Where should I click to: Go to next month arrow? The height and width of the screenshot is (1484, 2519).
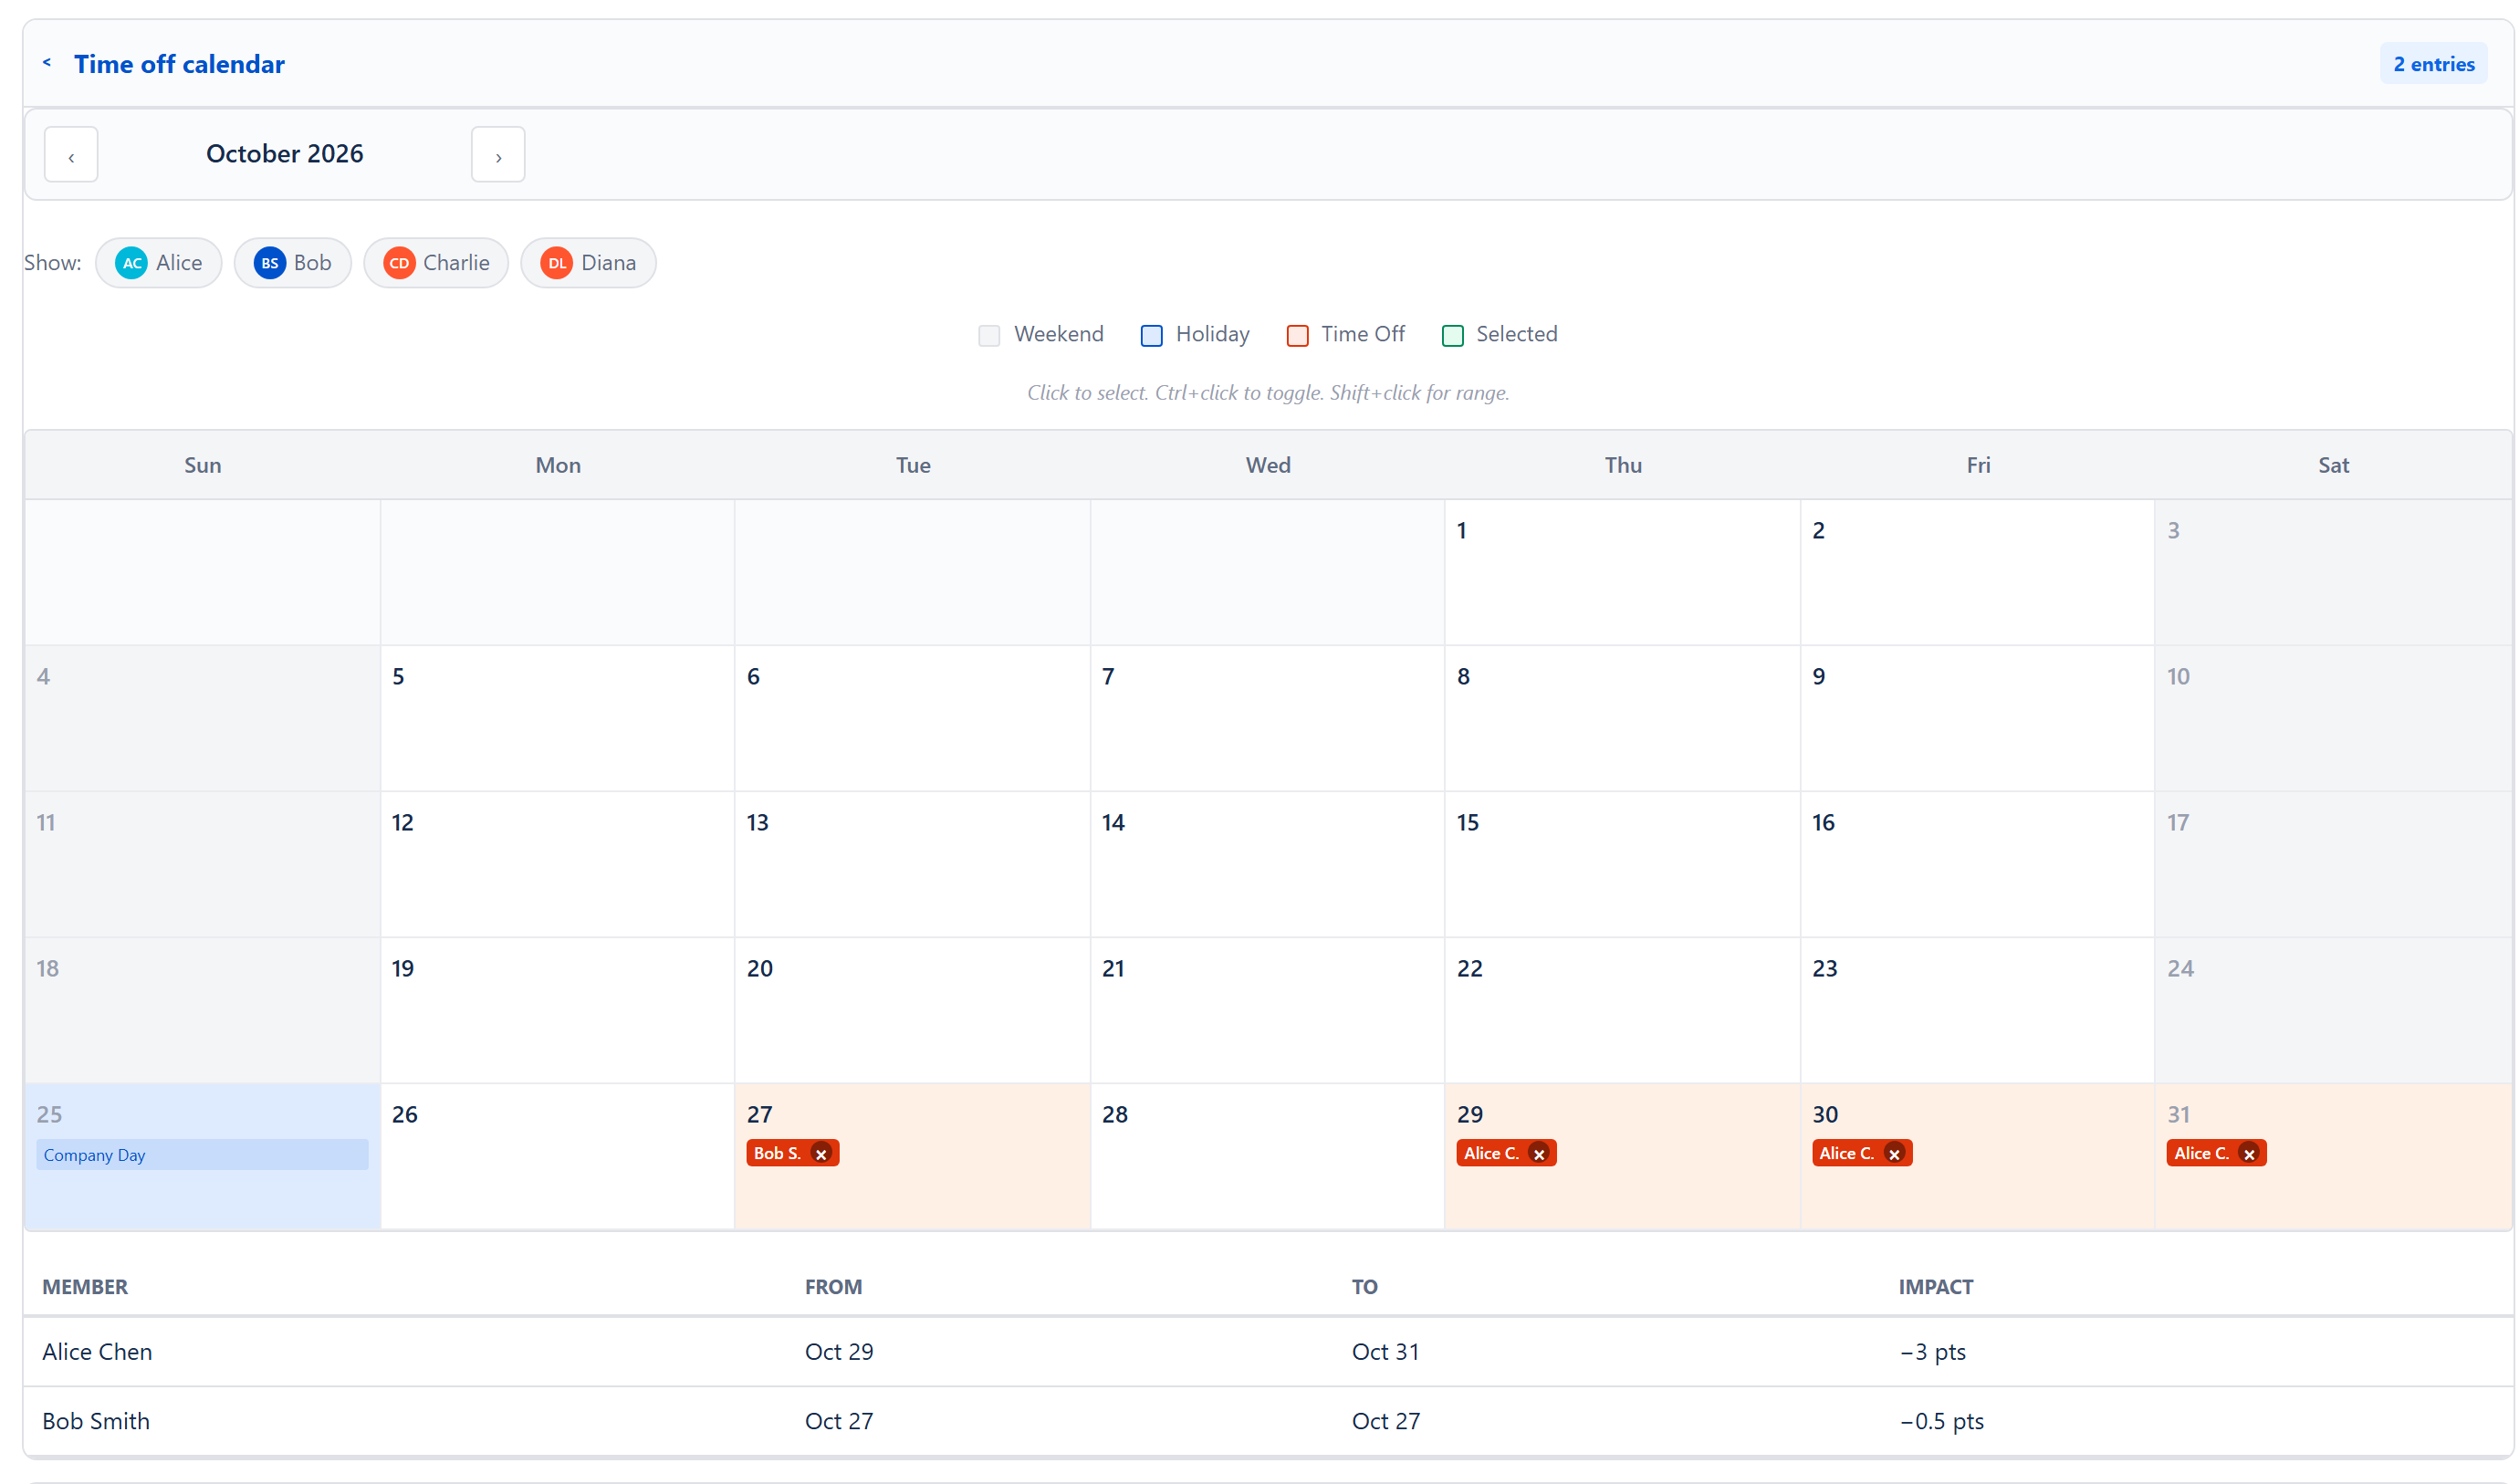[x=498, y=154]
